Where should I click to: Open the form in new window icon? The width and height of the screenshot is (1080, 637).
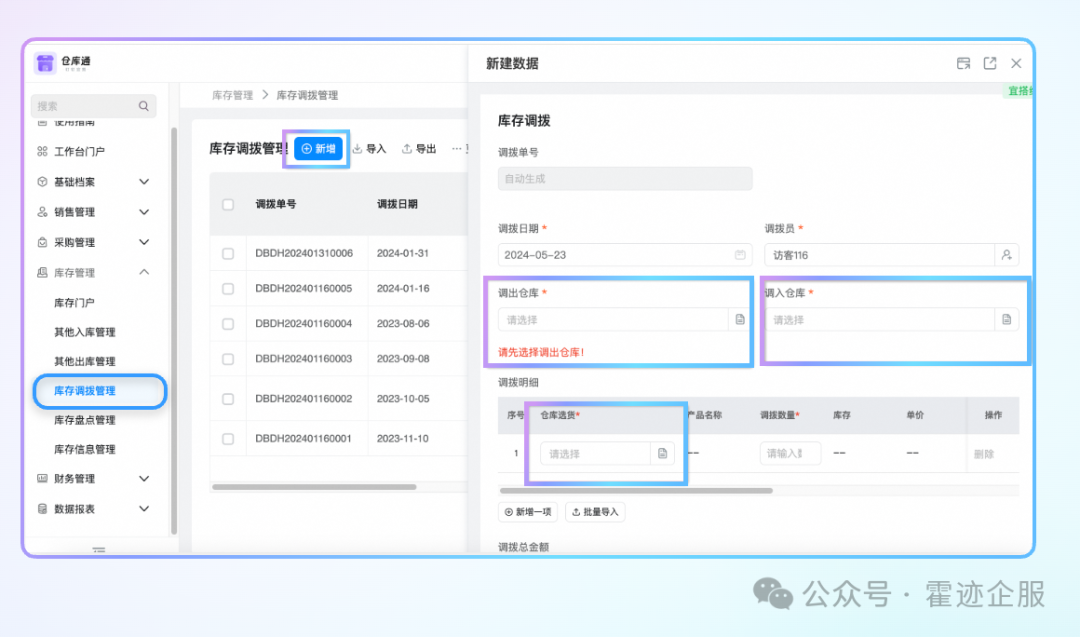pyautogui.click(x=989, y=63)
